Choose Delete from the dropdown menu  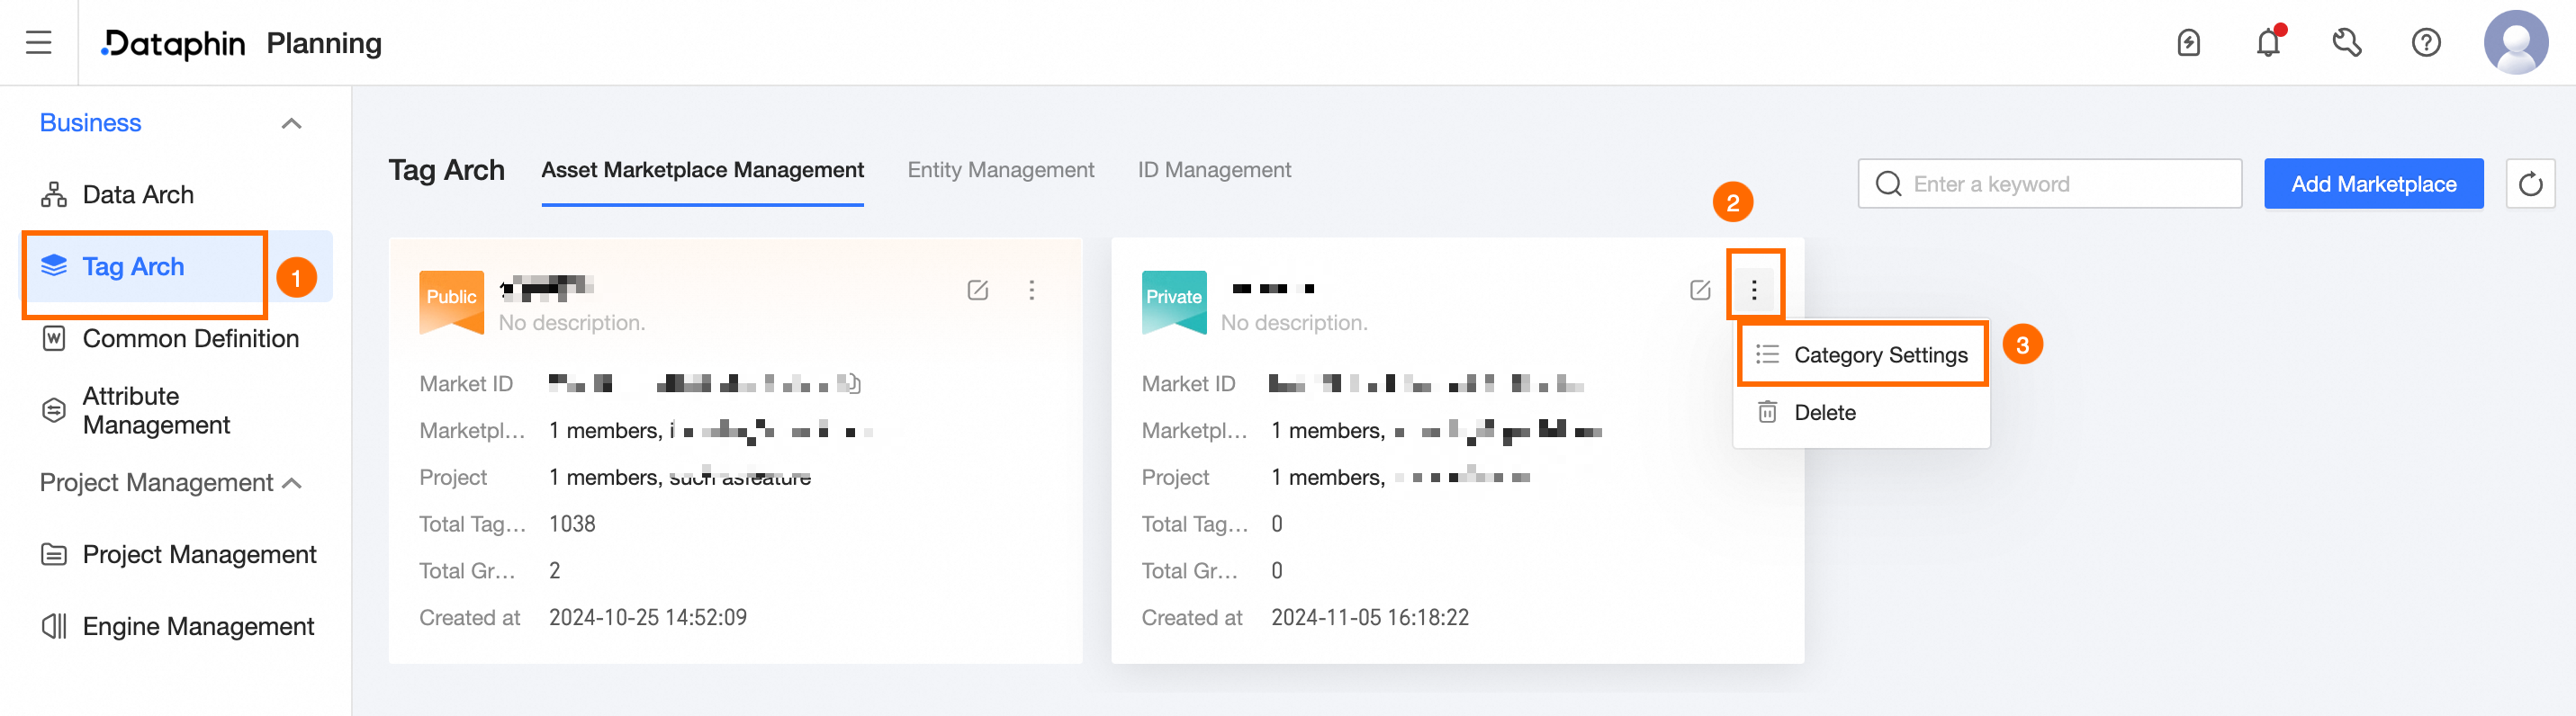tap(1824, 412)
